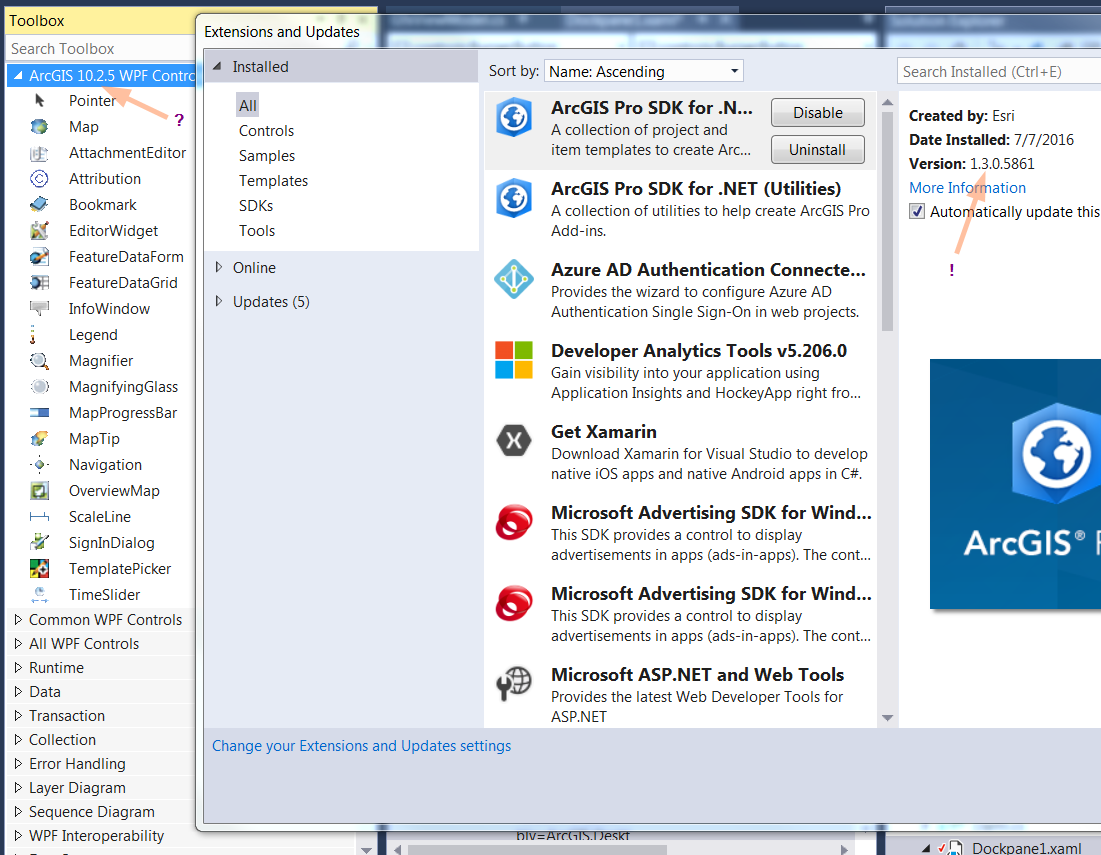Expand the Runtime toolbox group
Image resolution: width=1101 pixels, height=855 pixels.
18,667
